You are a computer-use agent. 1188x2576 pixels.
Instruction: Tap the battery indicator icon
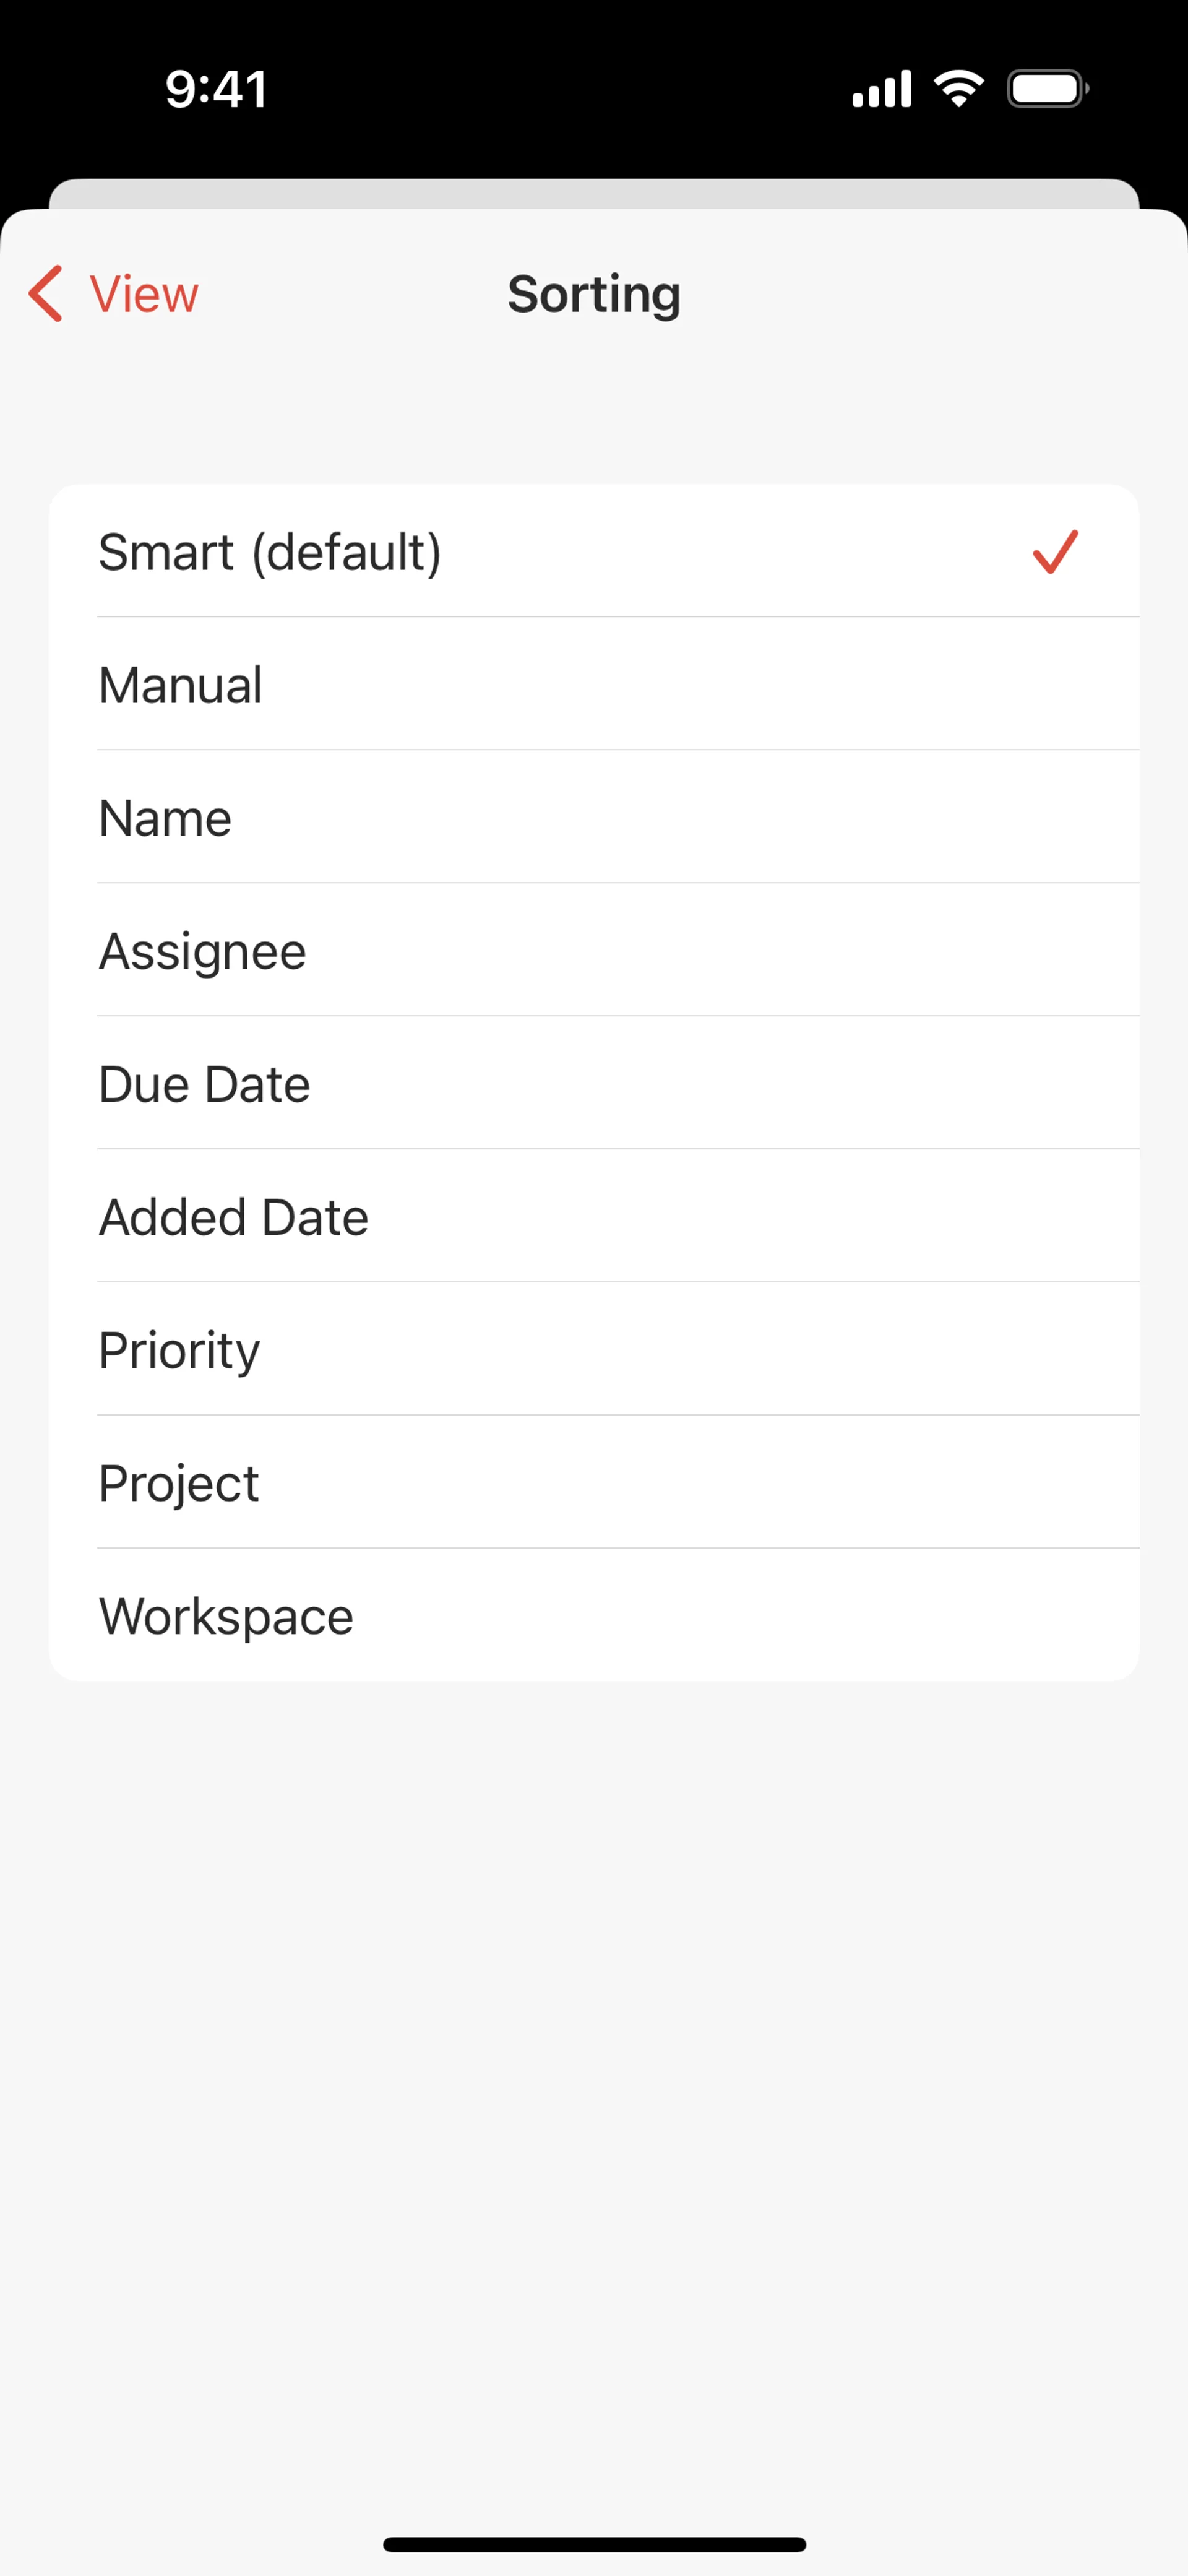[1047, 89]
